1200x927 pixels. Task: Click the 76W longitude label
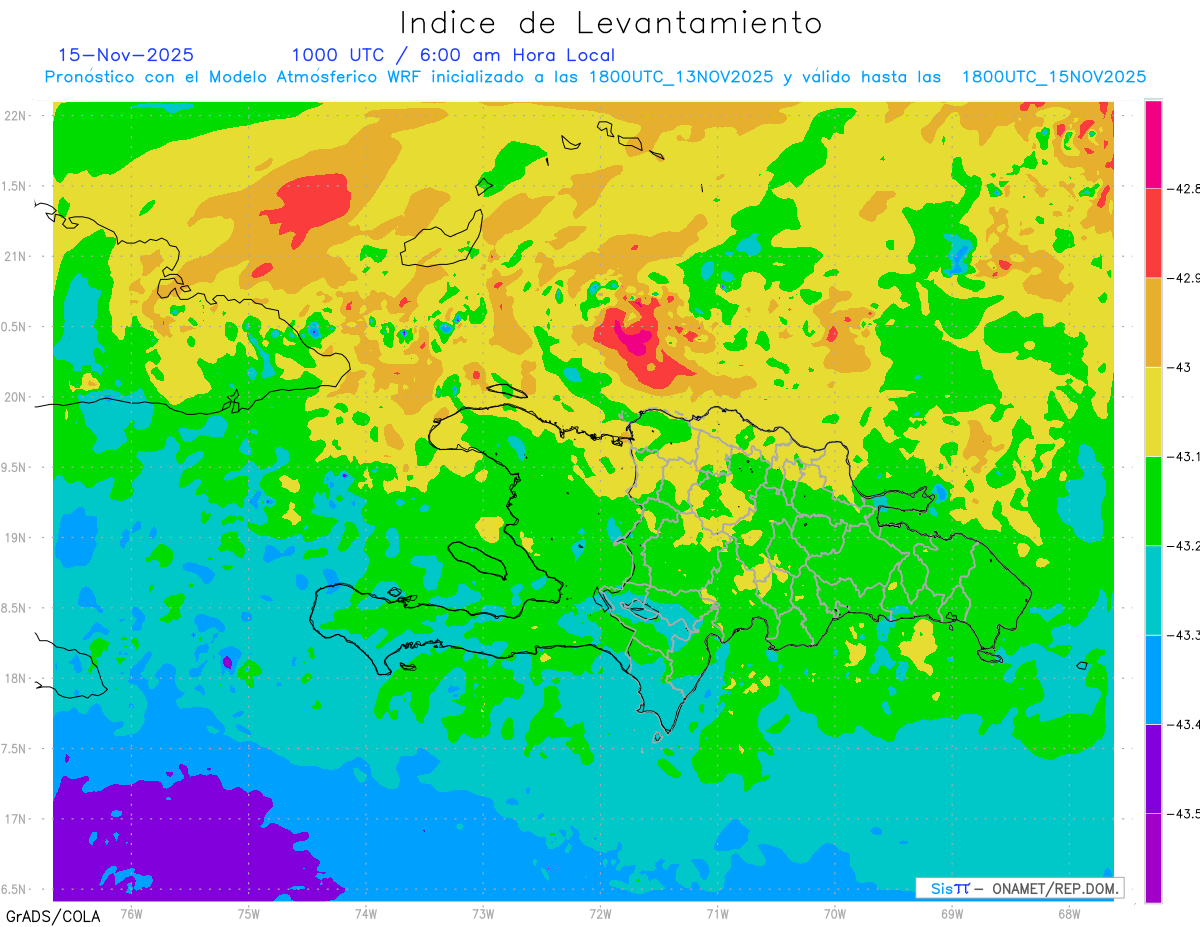click(x=131, y=913)
